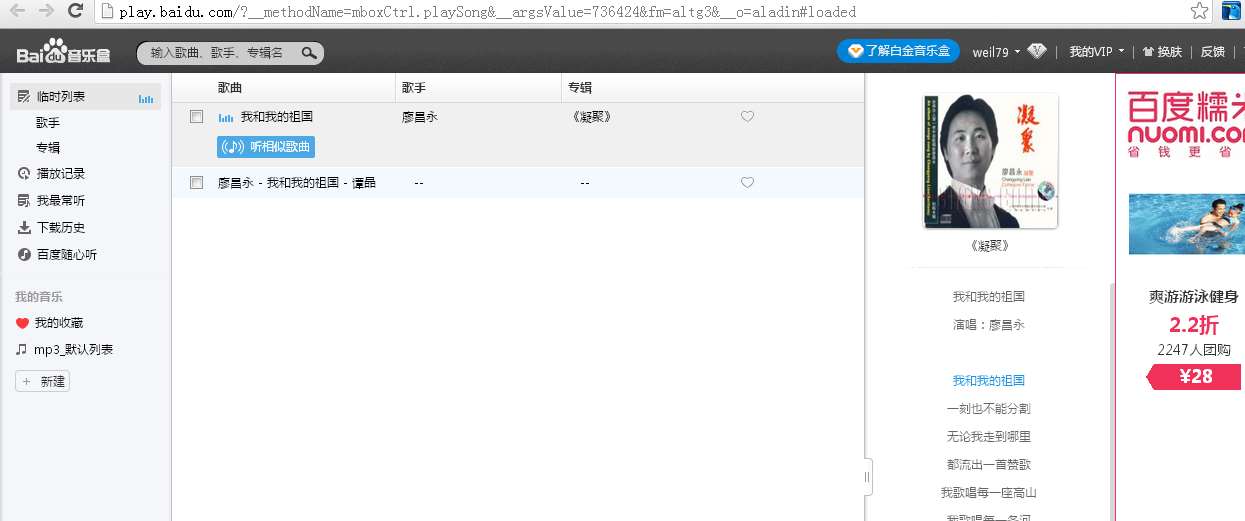Click the 演唱：廖昌永 text
This screenshot has height=521, width=1245.
pyautogui.click(x=989, y=325)
